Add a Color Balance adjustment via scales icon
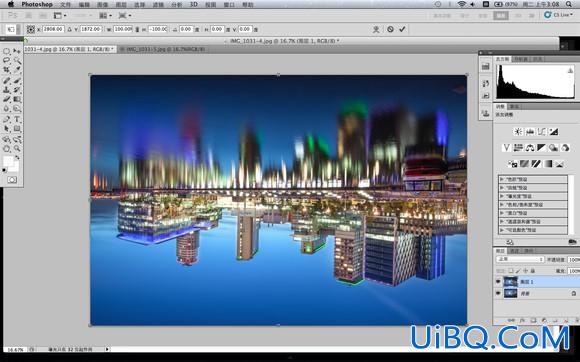The width and height of the screenshot is (580, 362). click(530, 148)
